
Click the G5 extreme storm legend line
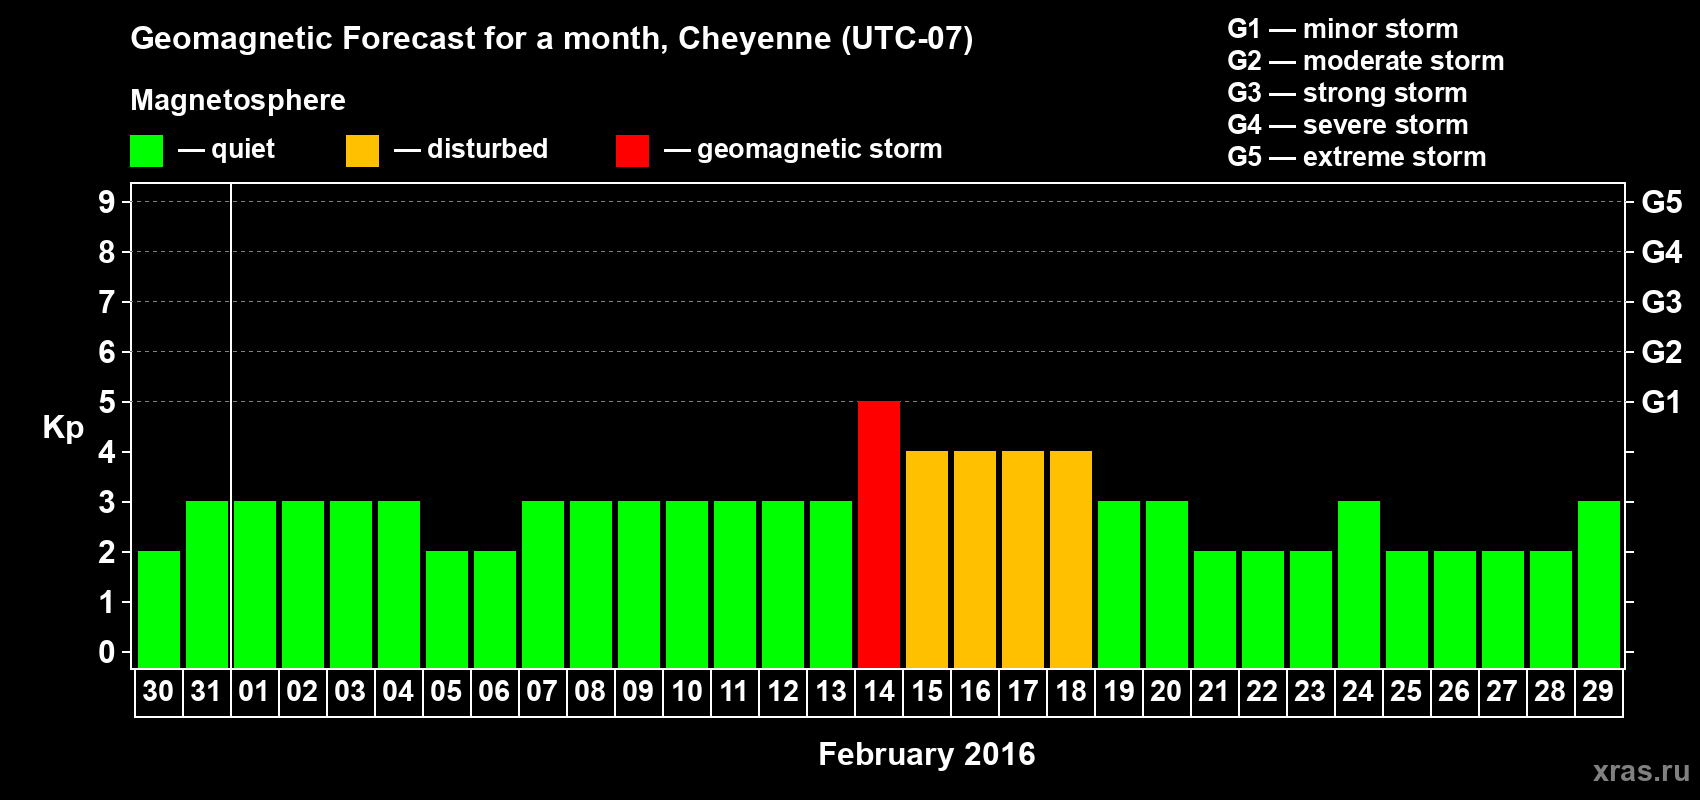1357,157
